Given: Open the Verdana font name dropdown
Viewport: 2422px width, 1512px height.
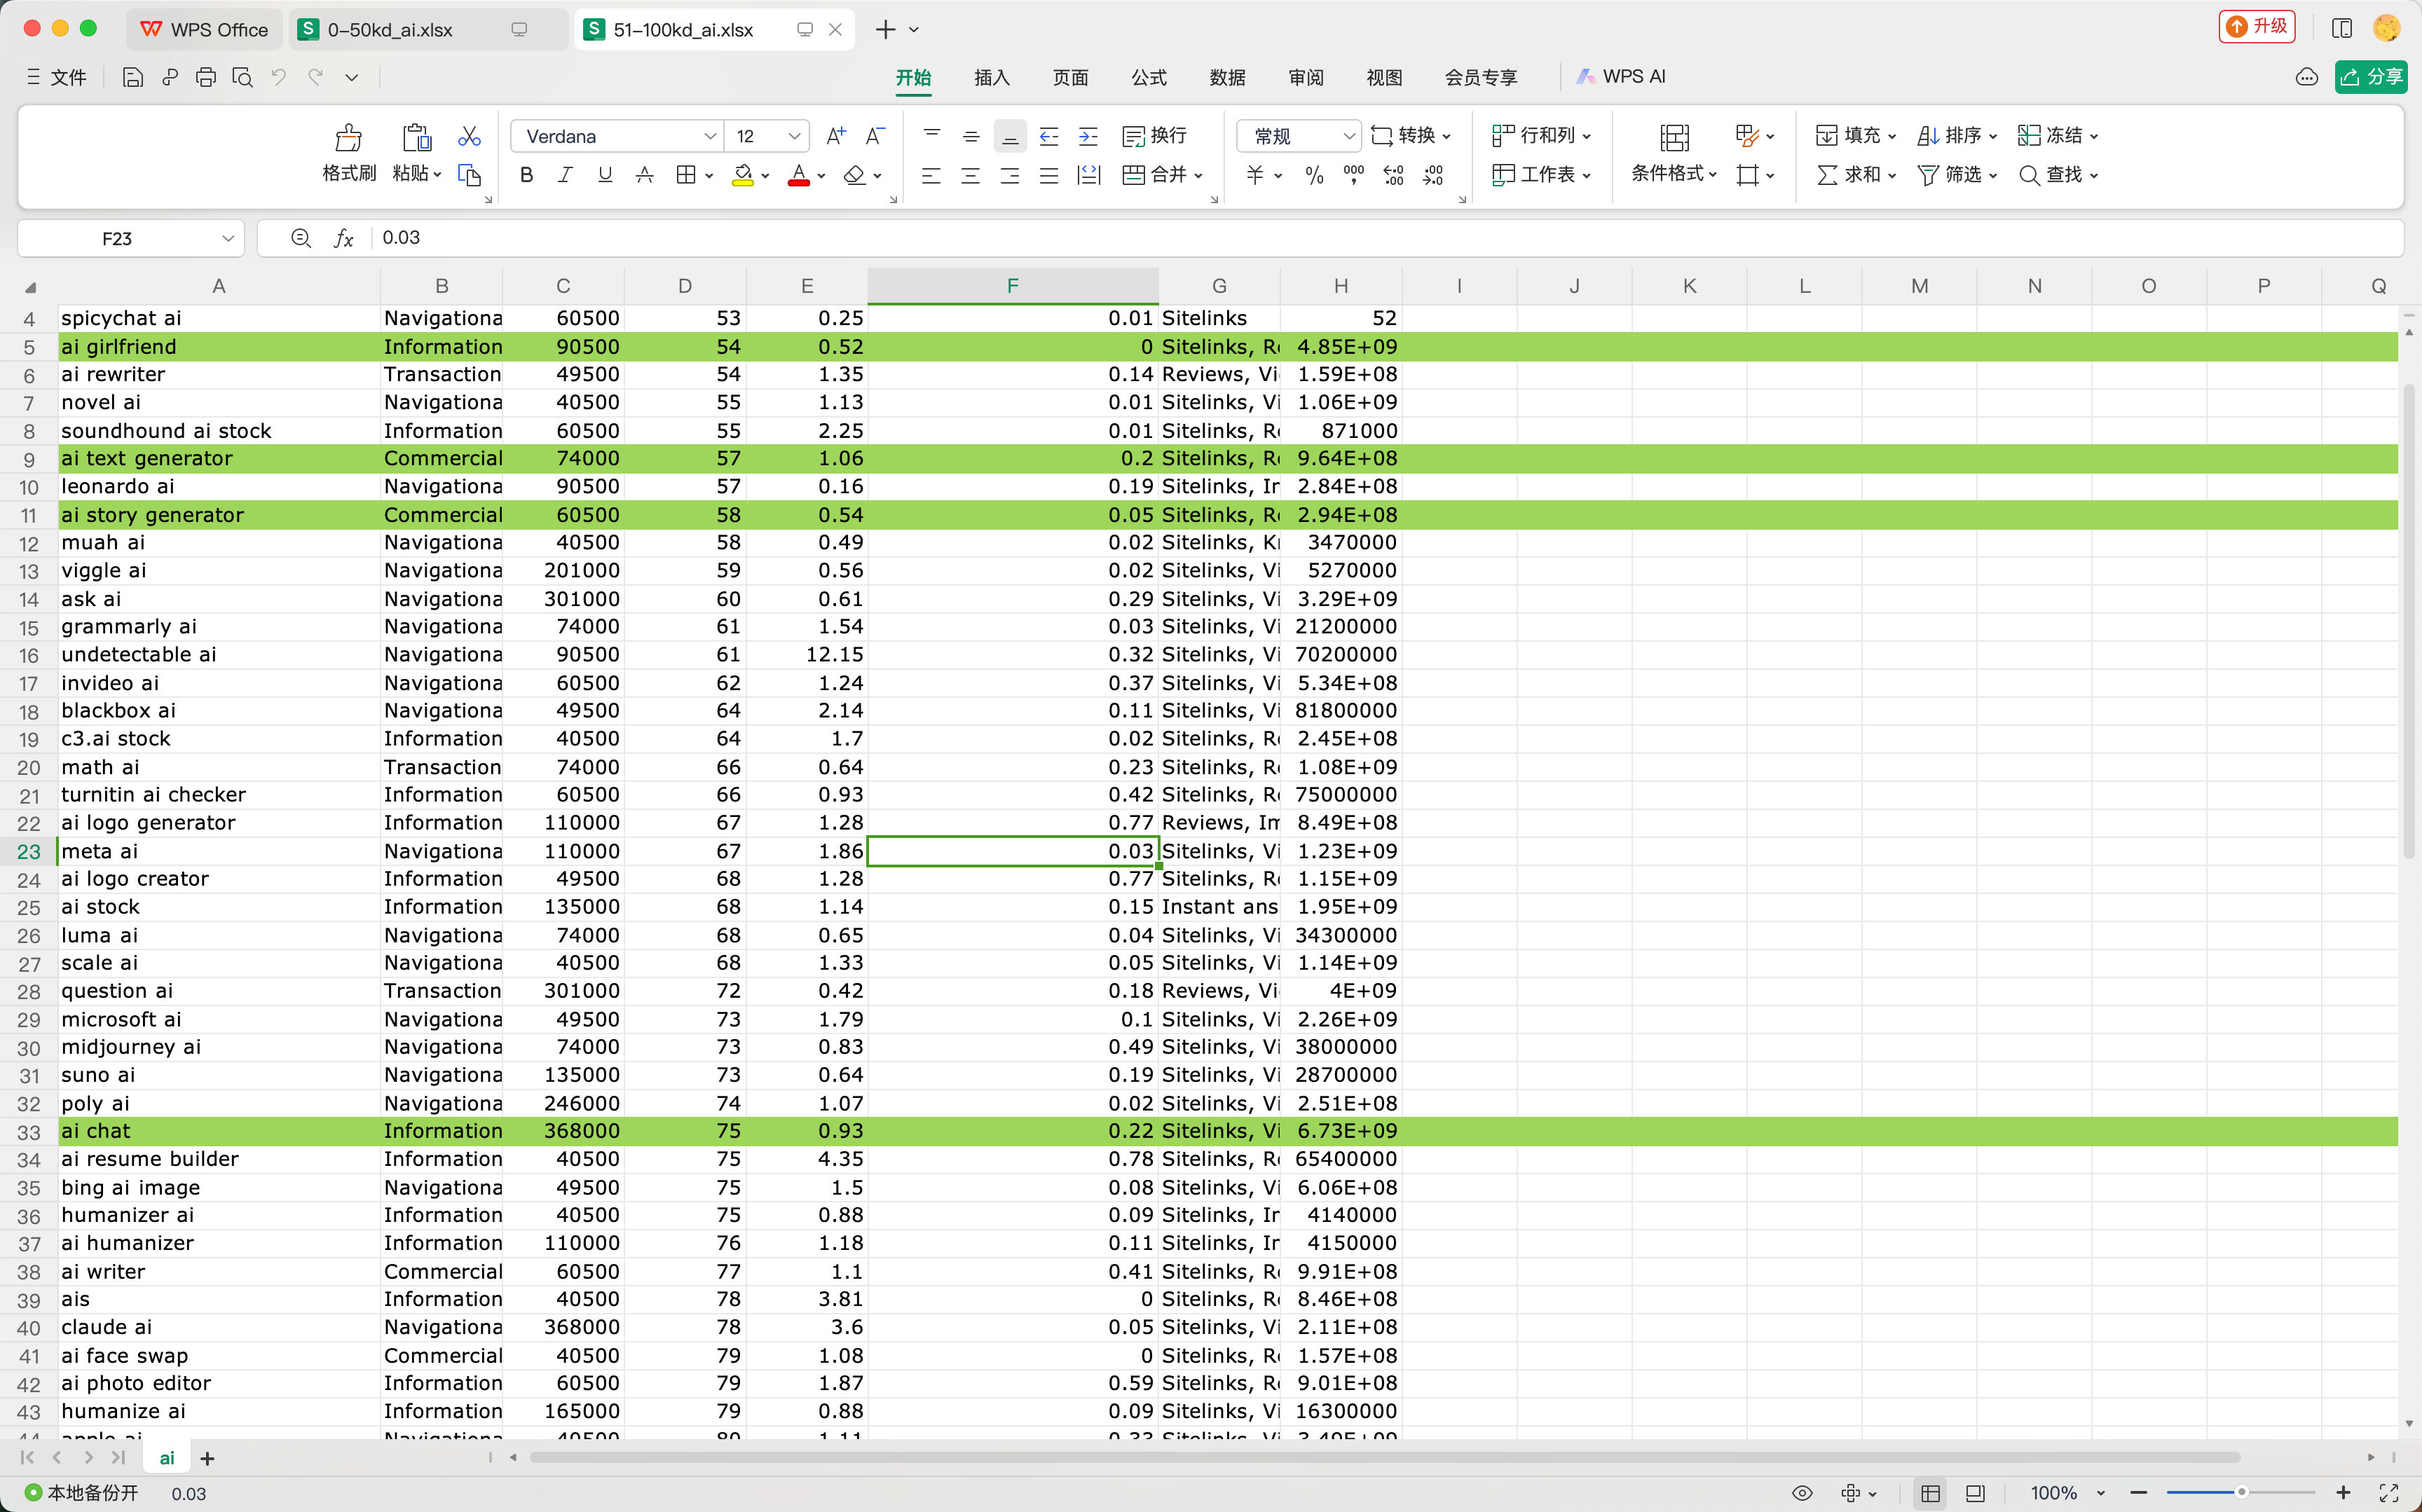Looking at the screenshot, I should (x=710, y=136).
